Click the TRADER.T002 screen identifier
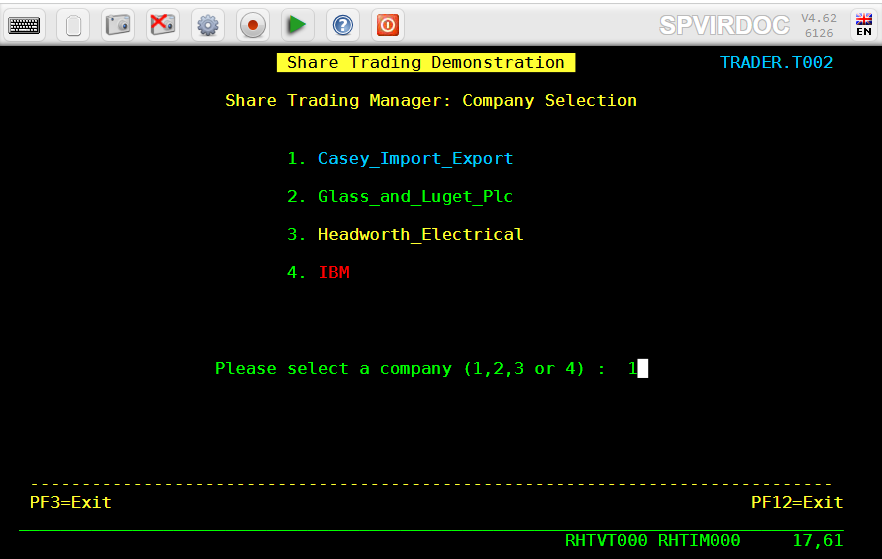Screen dimensions: 882x559 [x=776, y=62]
